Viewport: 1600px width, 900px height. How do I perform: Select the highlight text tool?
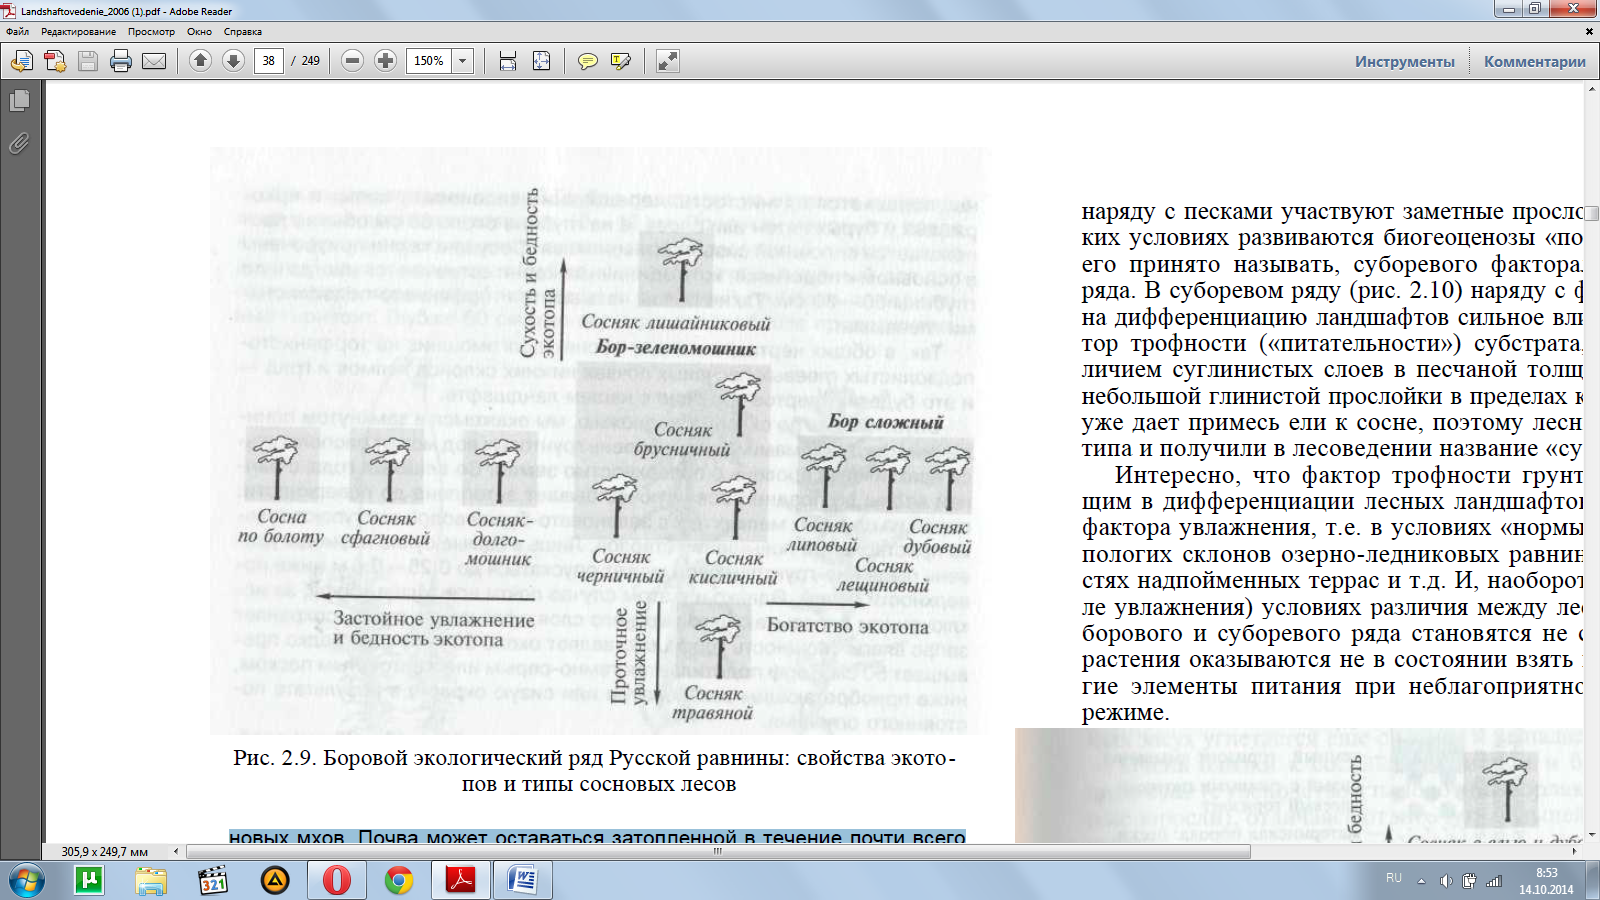pyautogui.click(x=621, y=61)
